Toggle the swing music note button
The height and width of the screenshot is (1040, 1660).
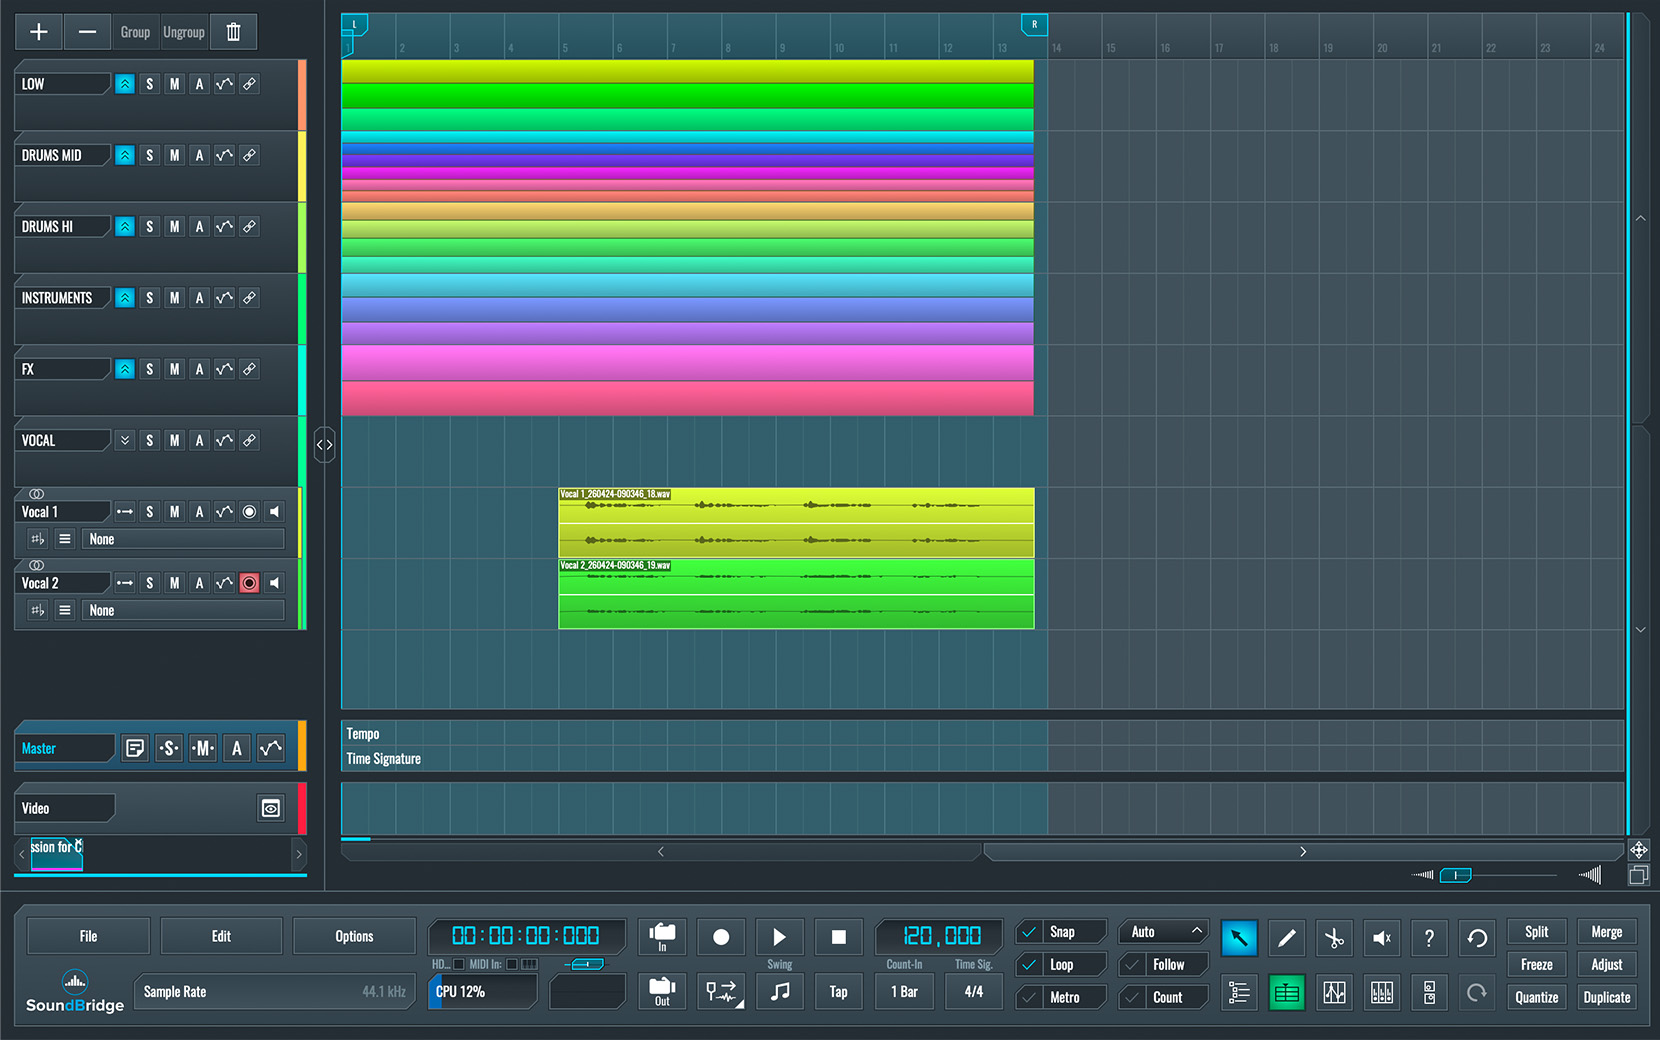click(x=780, y=991)
